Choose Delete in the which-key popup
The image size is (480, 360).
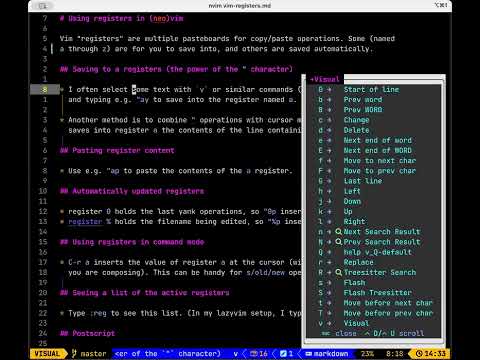pyautogui.click(x=356, y=130)
